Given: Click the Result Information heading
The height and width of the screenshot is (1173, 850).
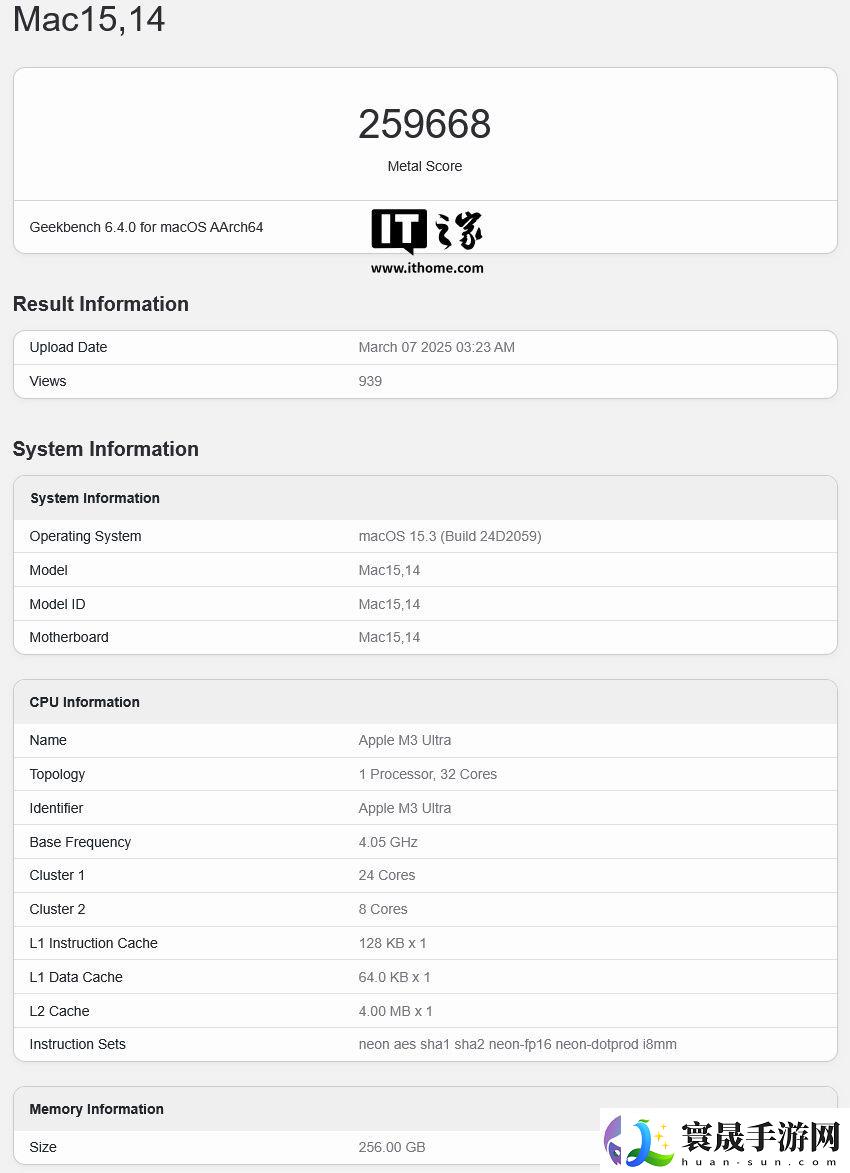Looking at the screenshot, I should (x=100, y=304).
